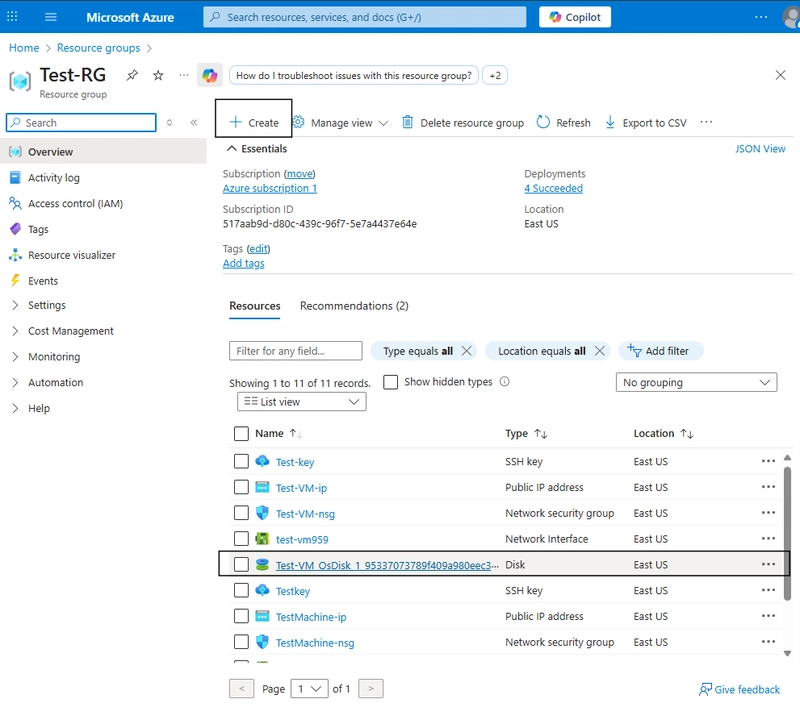Screen dimensions: 800x724
Task: Open more options beside Test-RG title
Action: click(x=184, y=76)
